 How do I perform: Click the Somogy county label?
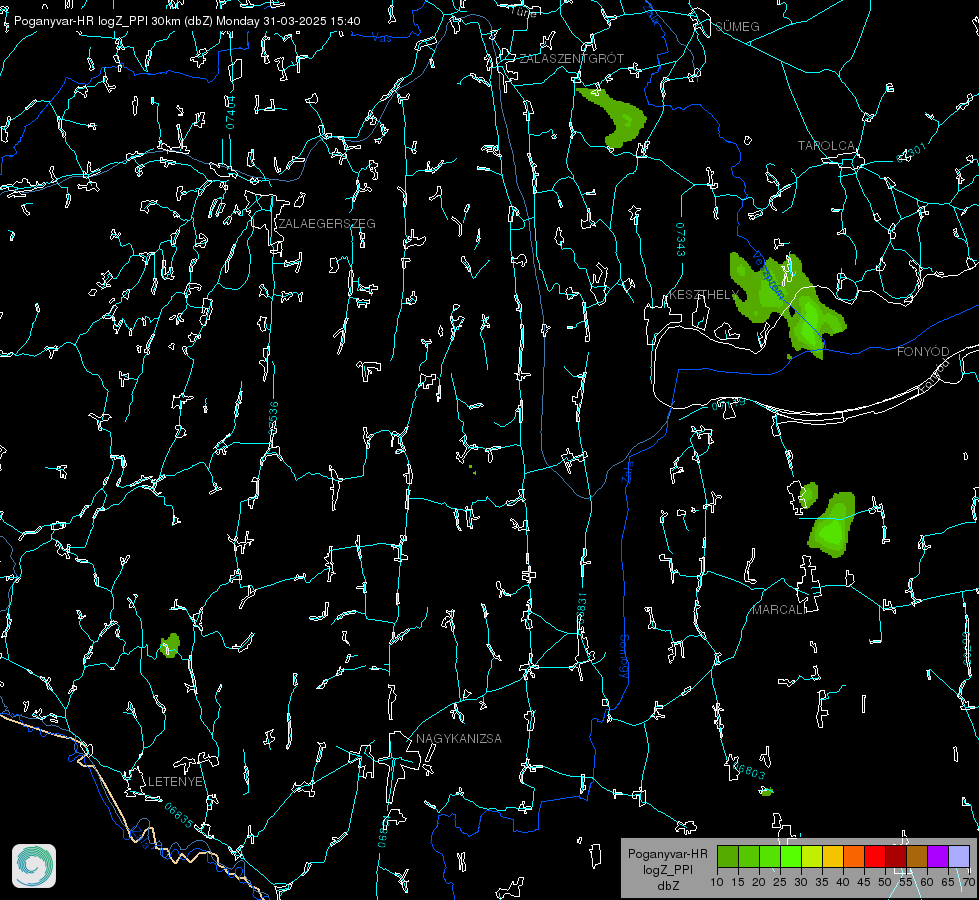624,657
